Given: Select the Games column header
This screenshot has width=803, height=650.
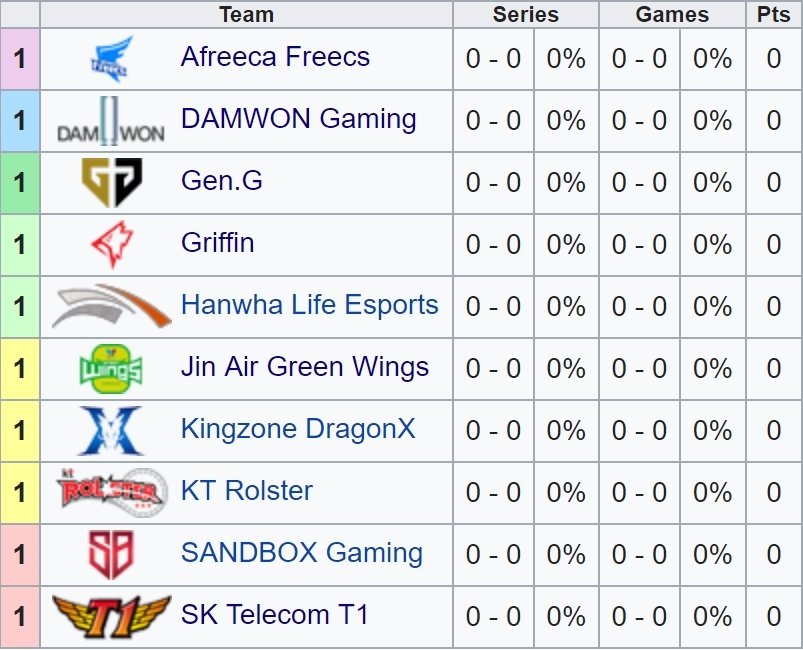Looking at the screenshot, I should point(672,14).
